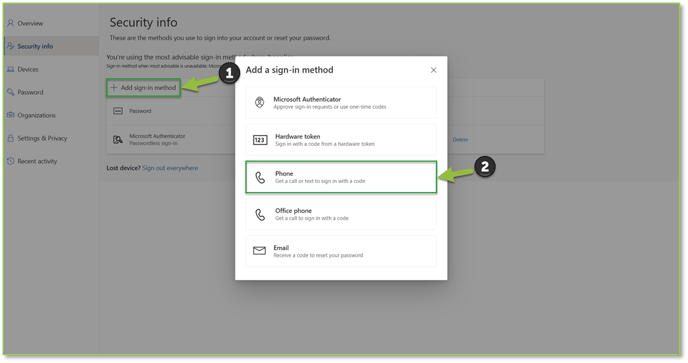The image size is (688, 363).
Task: Choose Microsoft Authenticator sign-in method
Action: [341, 103]
